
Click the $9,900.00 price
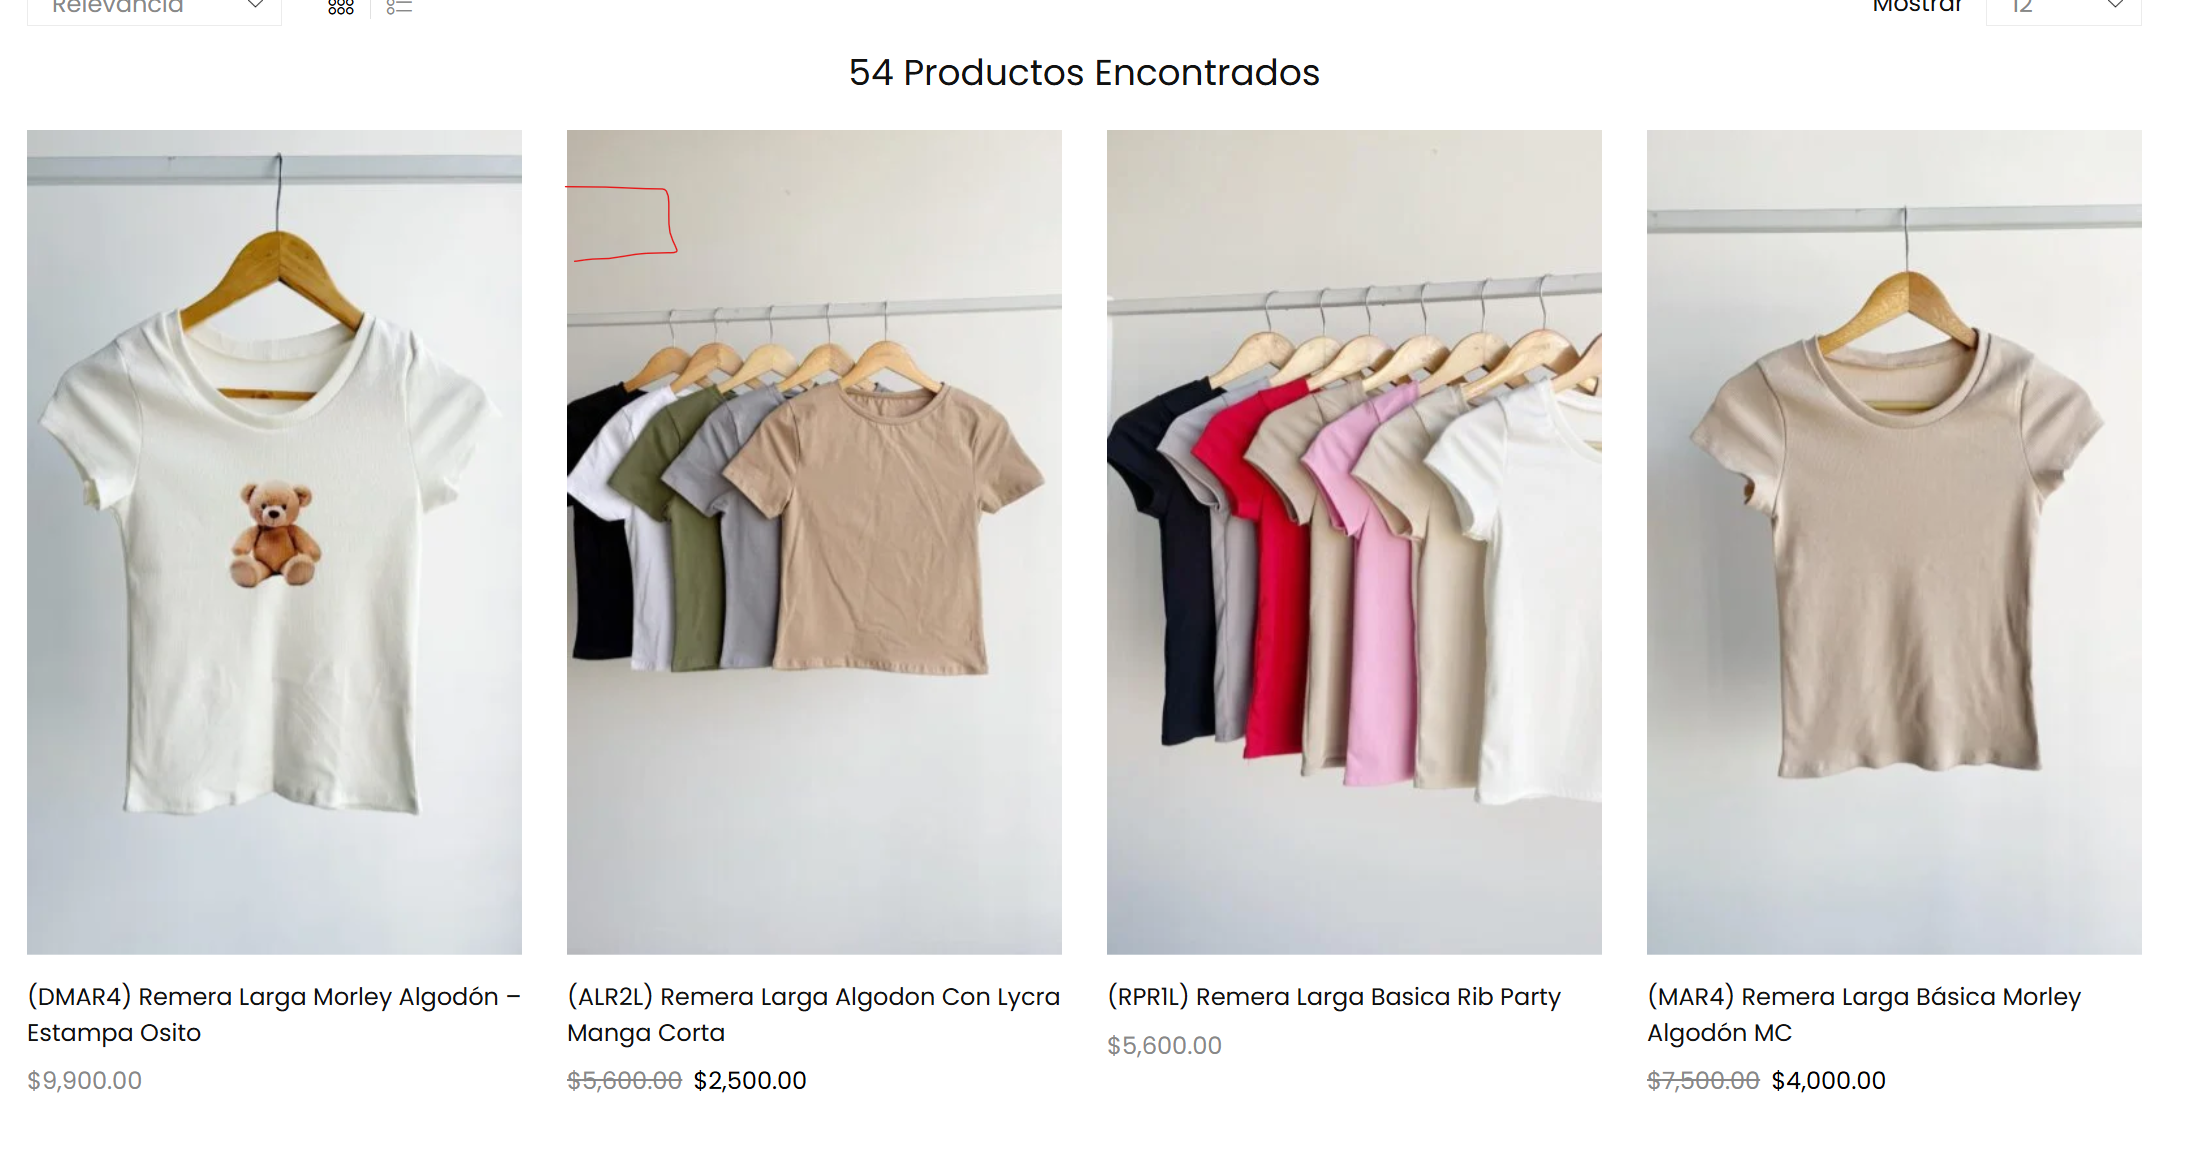click(x=85, y=1080)
